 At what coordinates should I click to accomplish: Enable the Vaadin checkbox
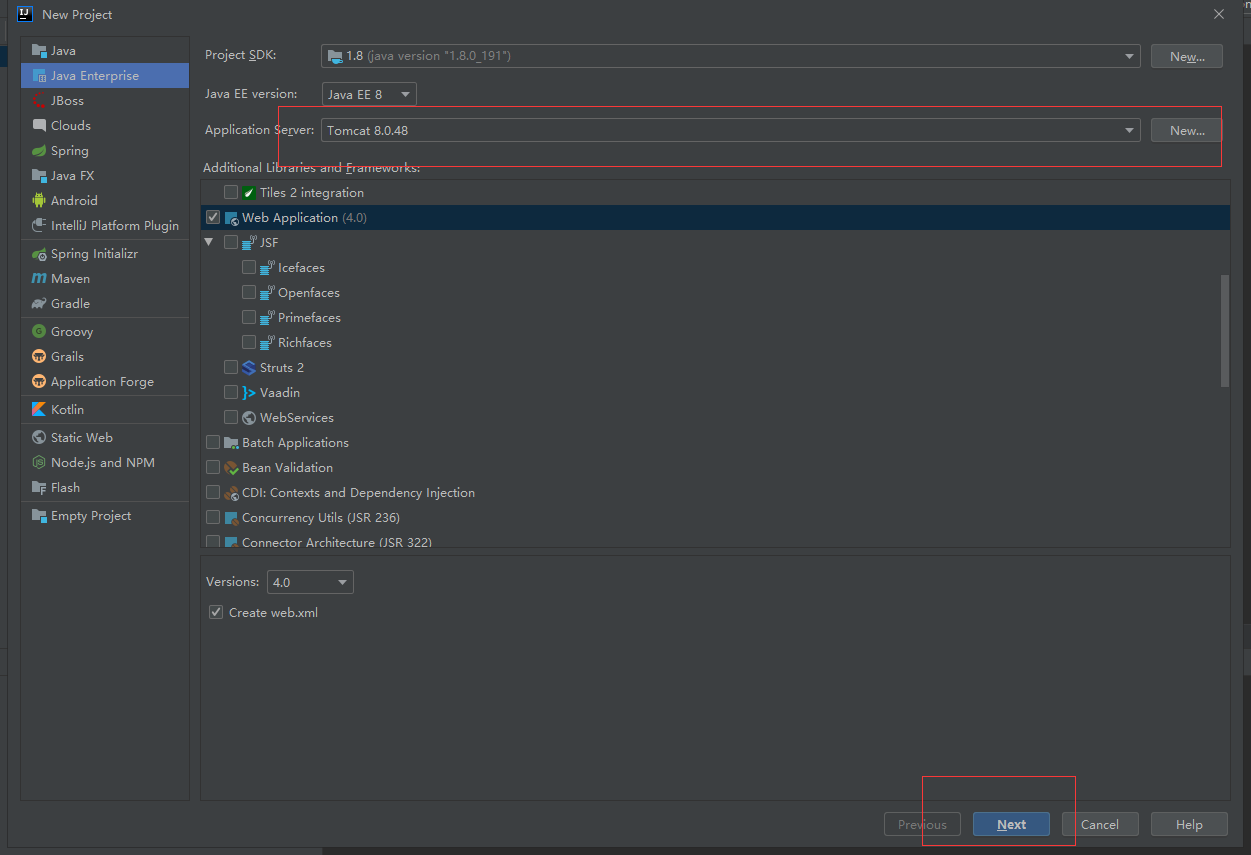coord(231,392)
